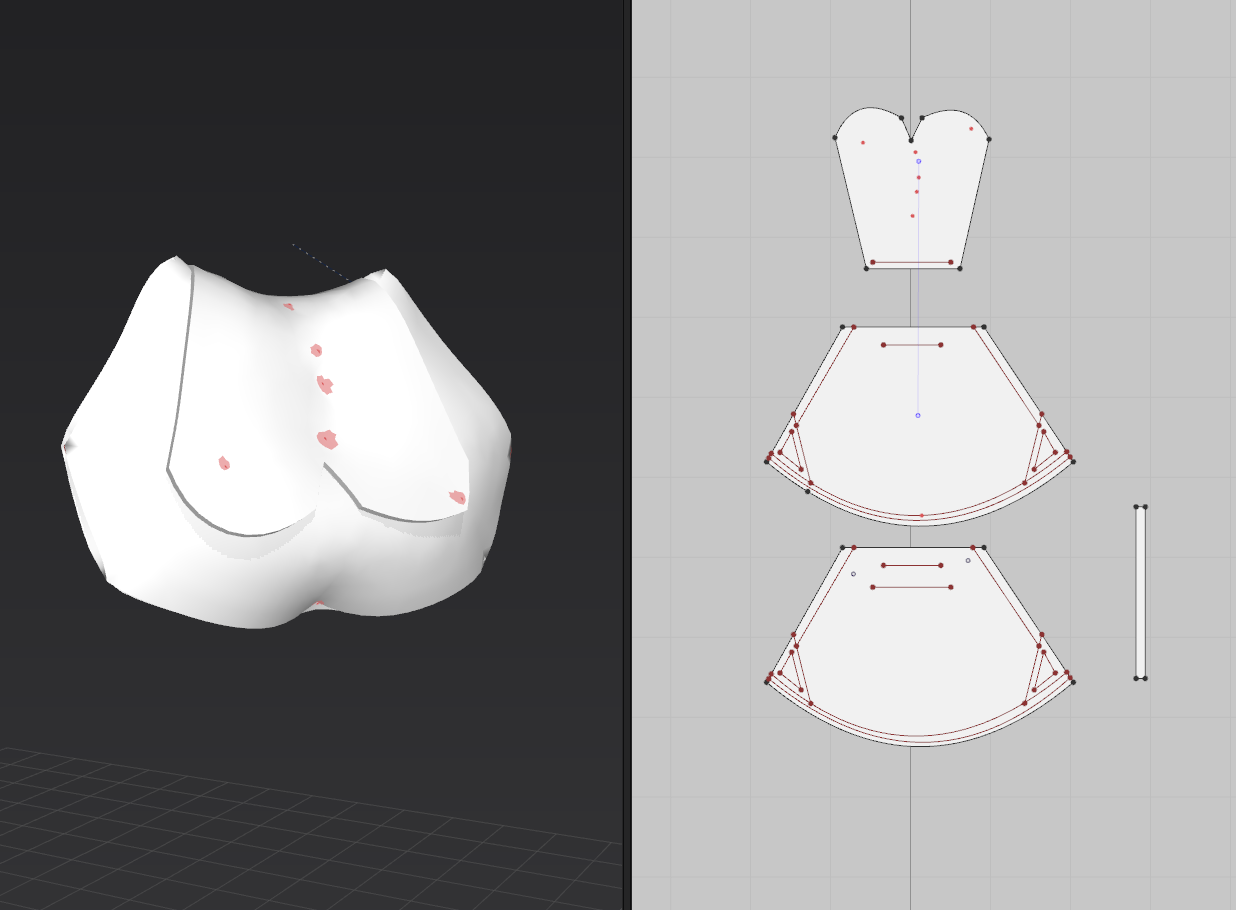Select the shorter upper horizontal line in lowest pattern
This screenshot has height=910, width=1236.
912,565
